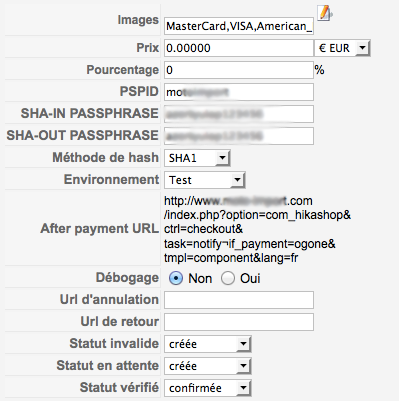
Task: Click the edit images pencil icon
Action: 325,14
